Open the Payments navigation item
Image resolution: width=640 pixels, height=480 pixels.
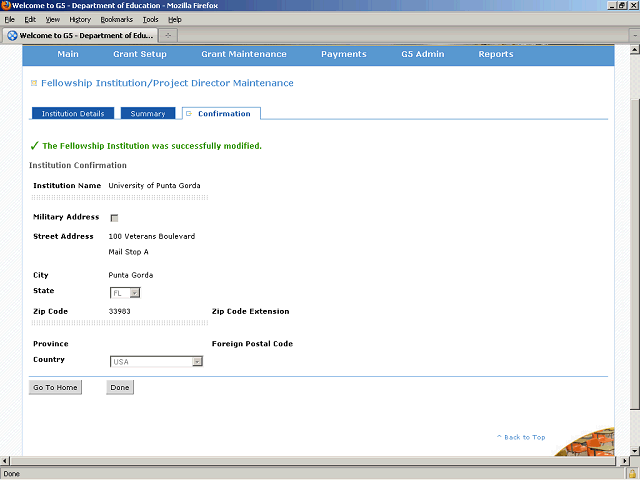click(x=344, y=54)
